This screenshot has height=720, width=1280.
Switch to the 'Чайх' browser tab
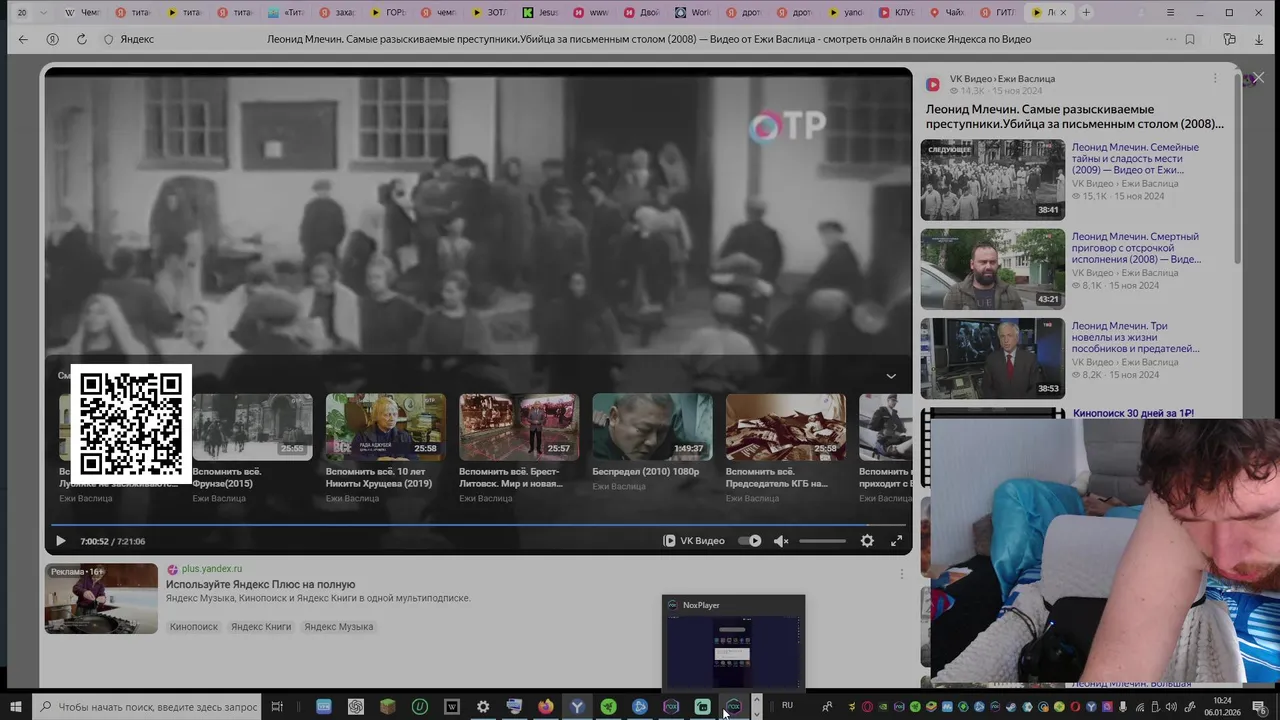(950, 13)
